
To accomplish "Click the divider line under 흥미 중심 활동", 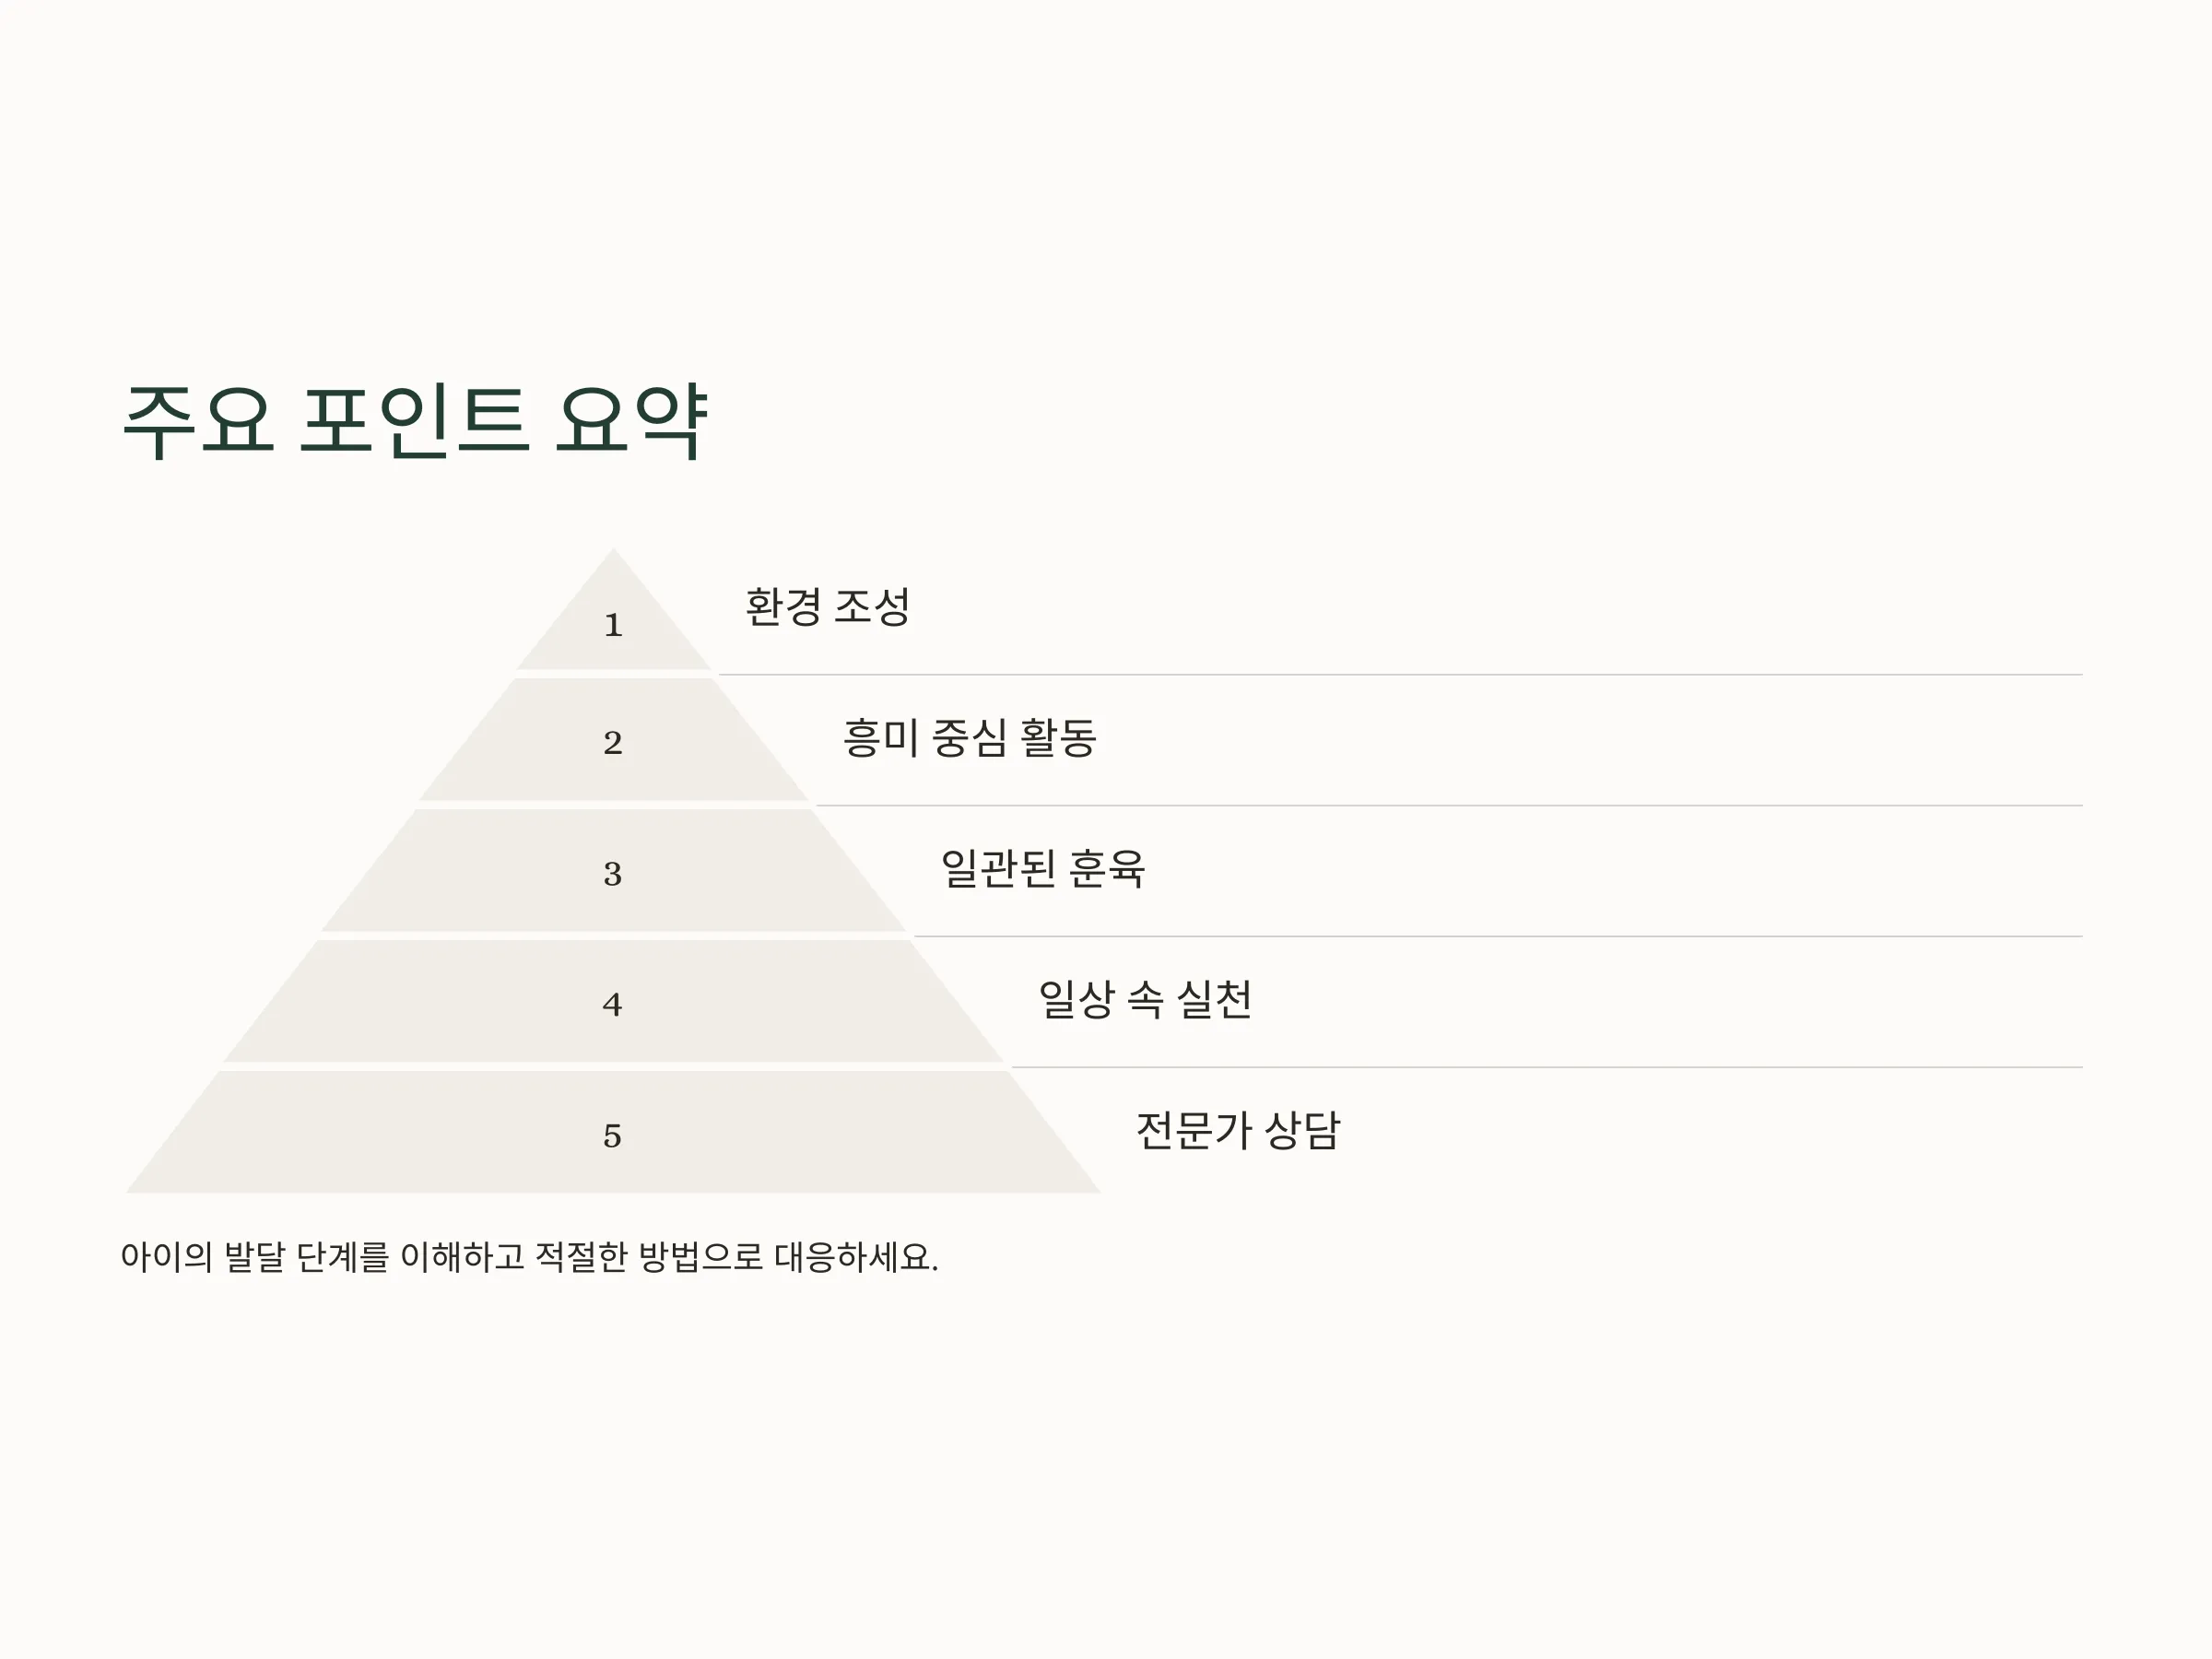I will pos(1449,806).
